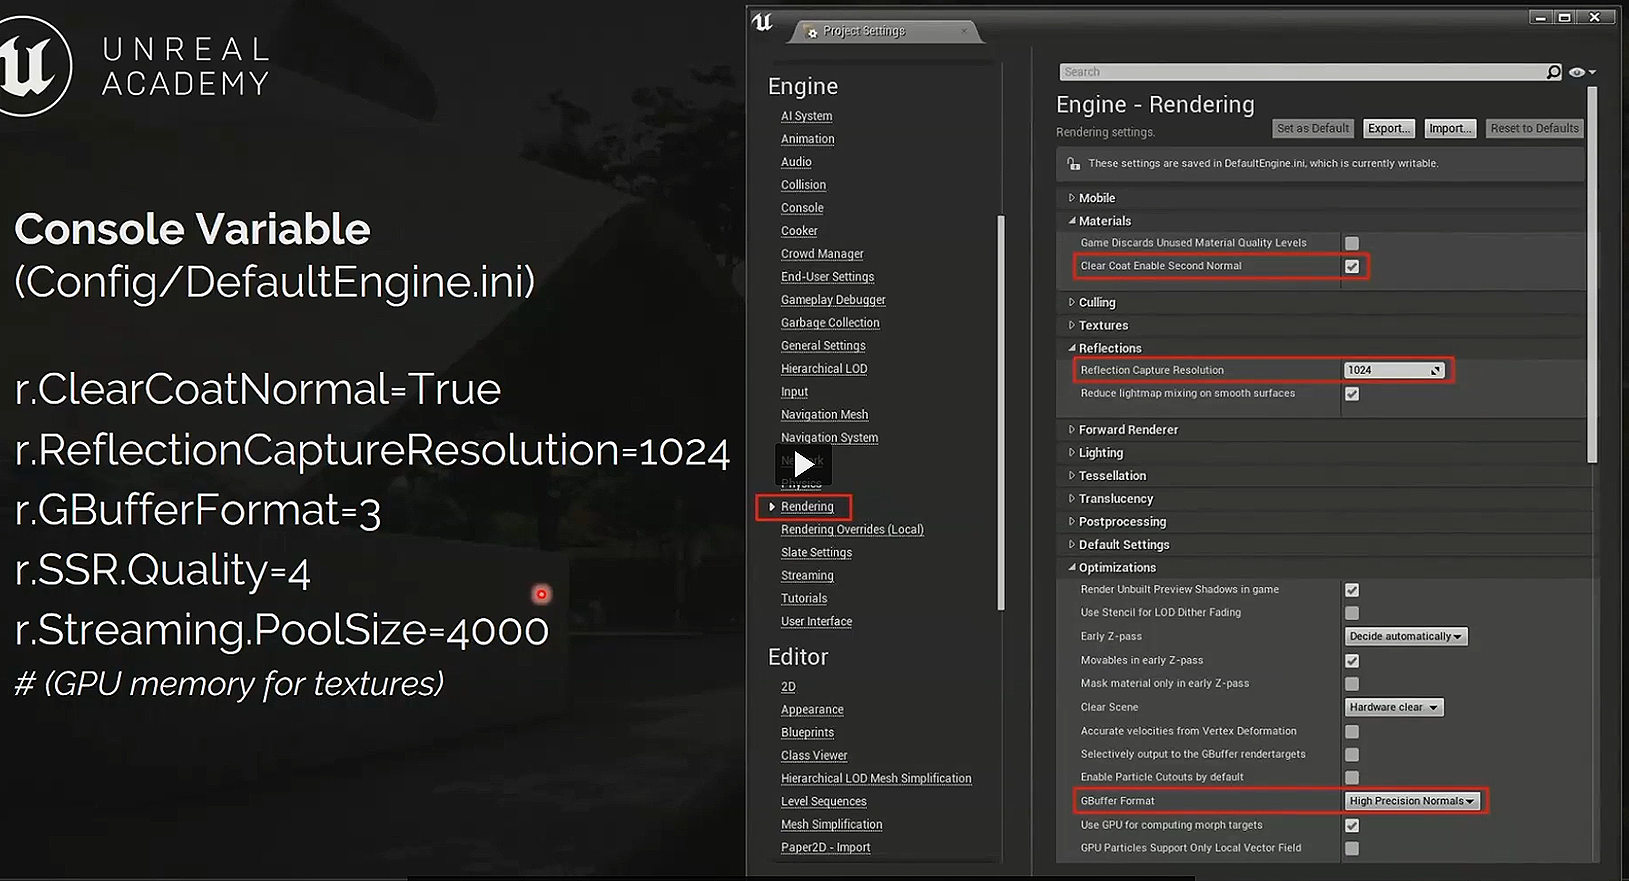Select the Project Settings tab

coord(886,31)
